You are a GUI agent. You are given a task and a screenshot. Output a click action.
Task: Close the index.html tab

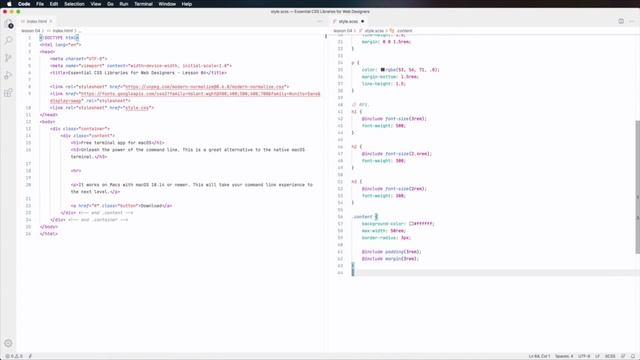[x=51, y=21]
